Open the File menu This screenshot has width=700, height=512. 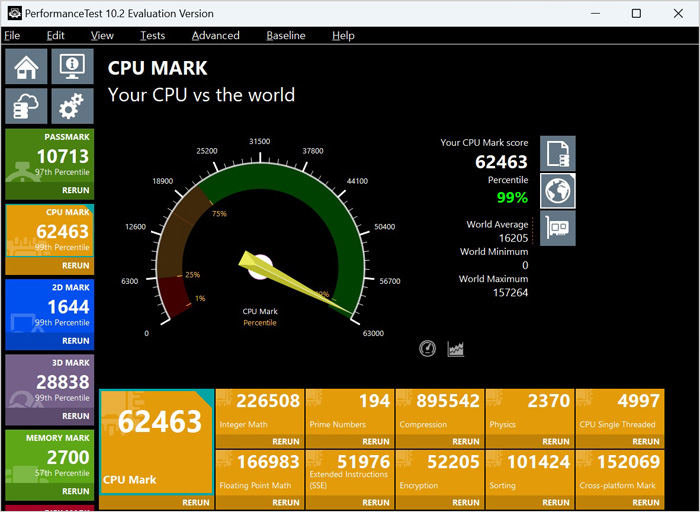pos(12,36)
